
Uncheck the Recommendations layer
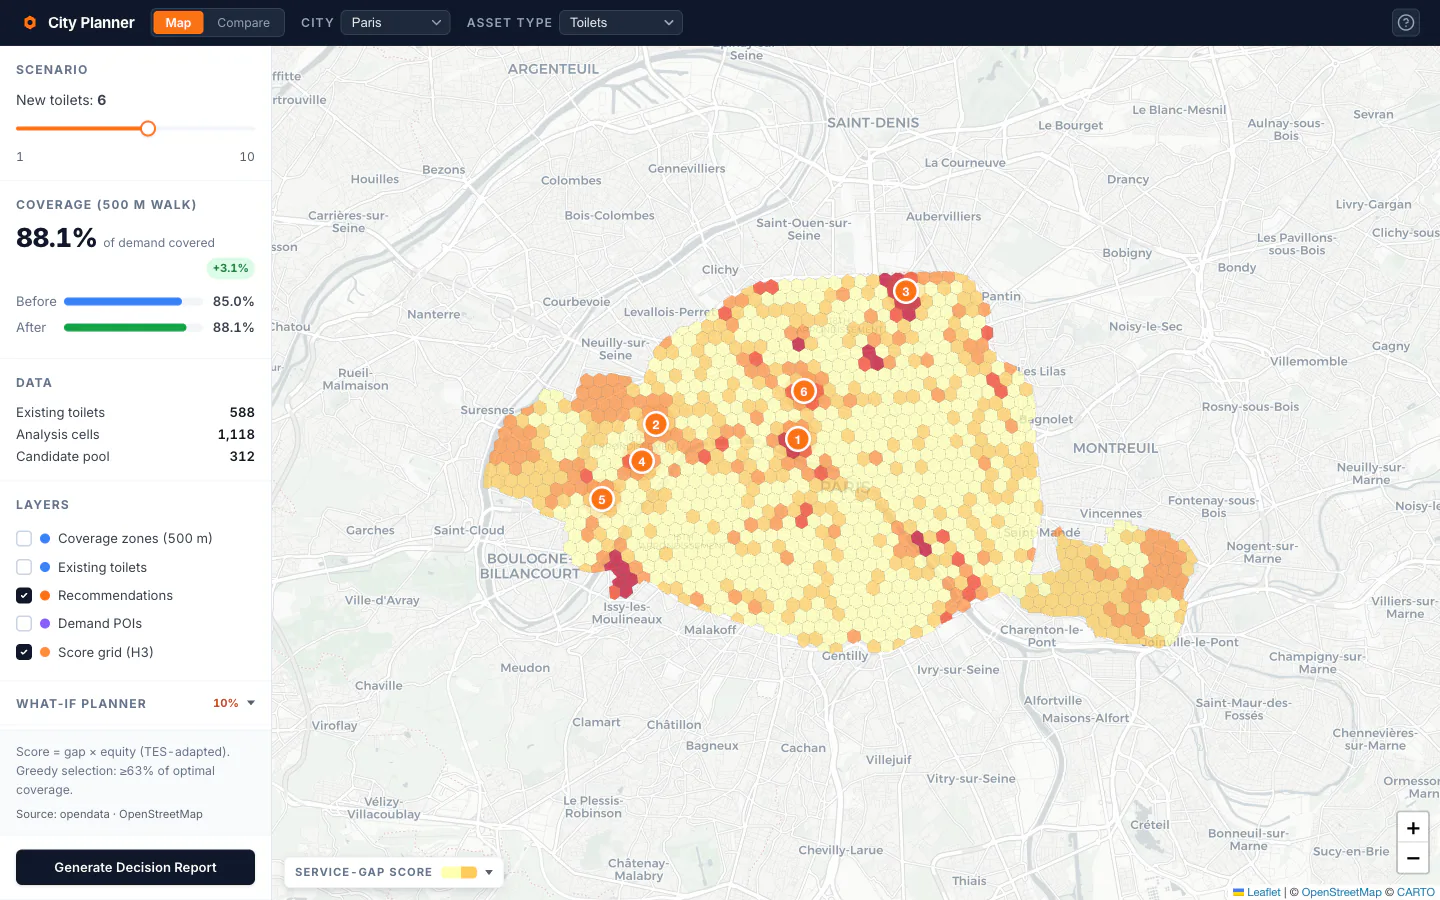24,595
